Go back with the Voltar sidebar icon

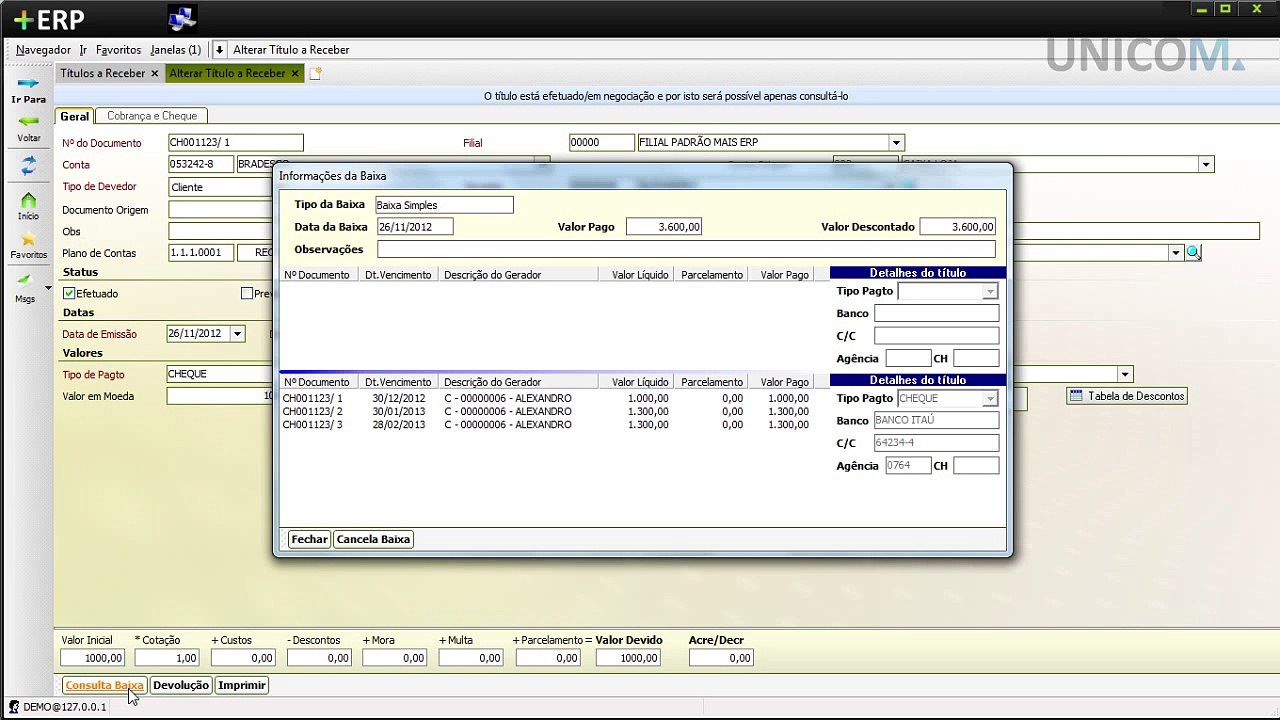pos(28,122)
